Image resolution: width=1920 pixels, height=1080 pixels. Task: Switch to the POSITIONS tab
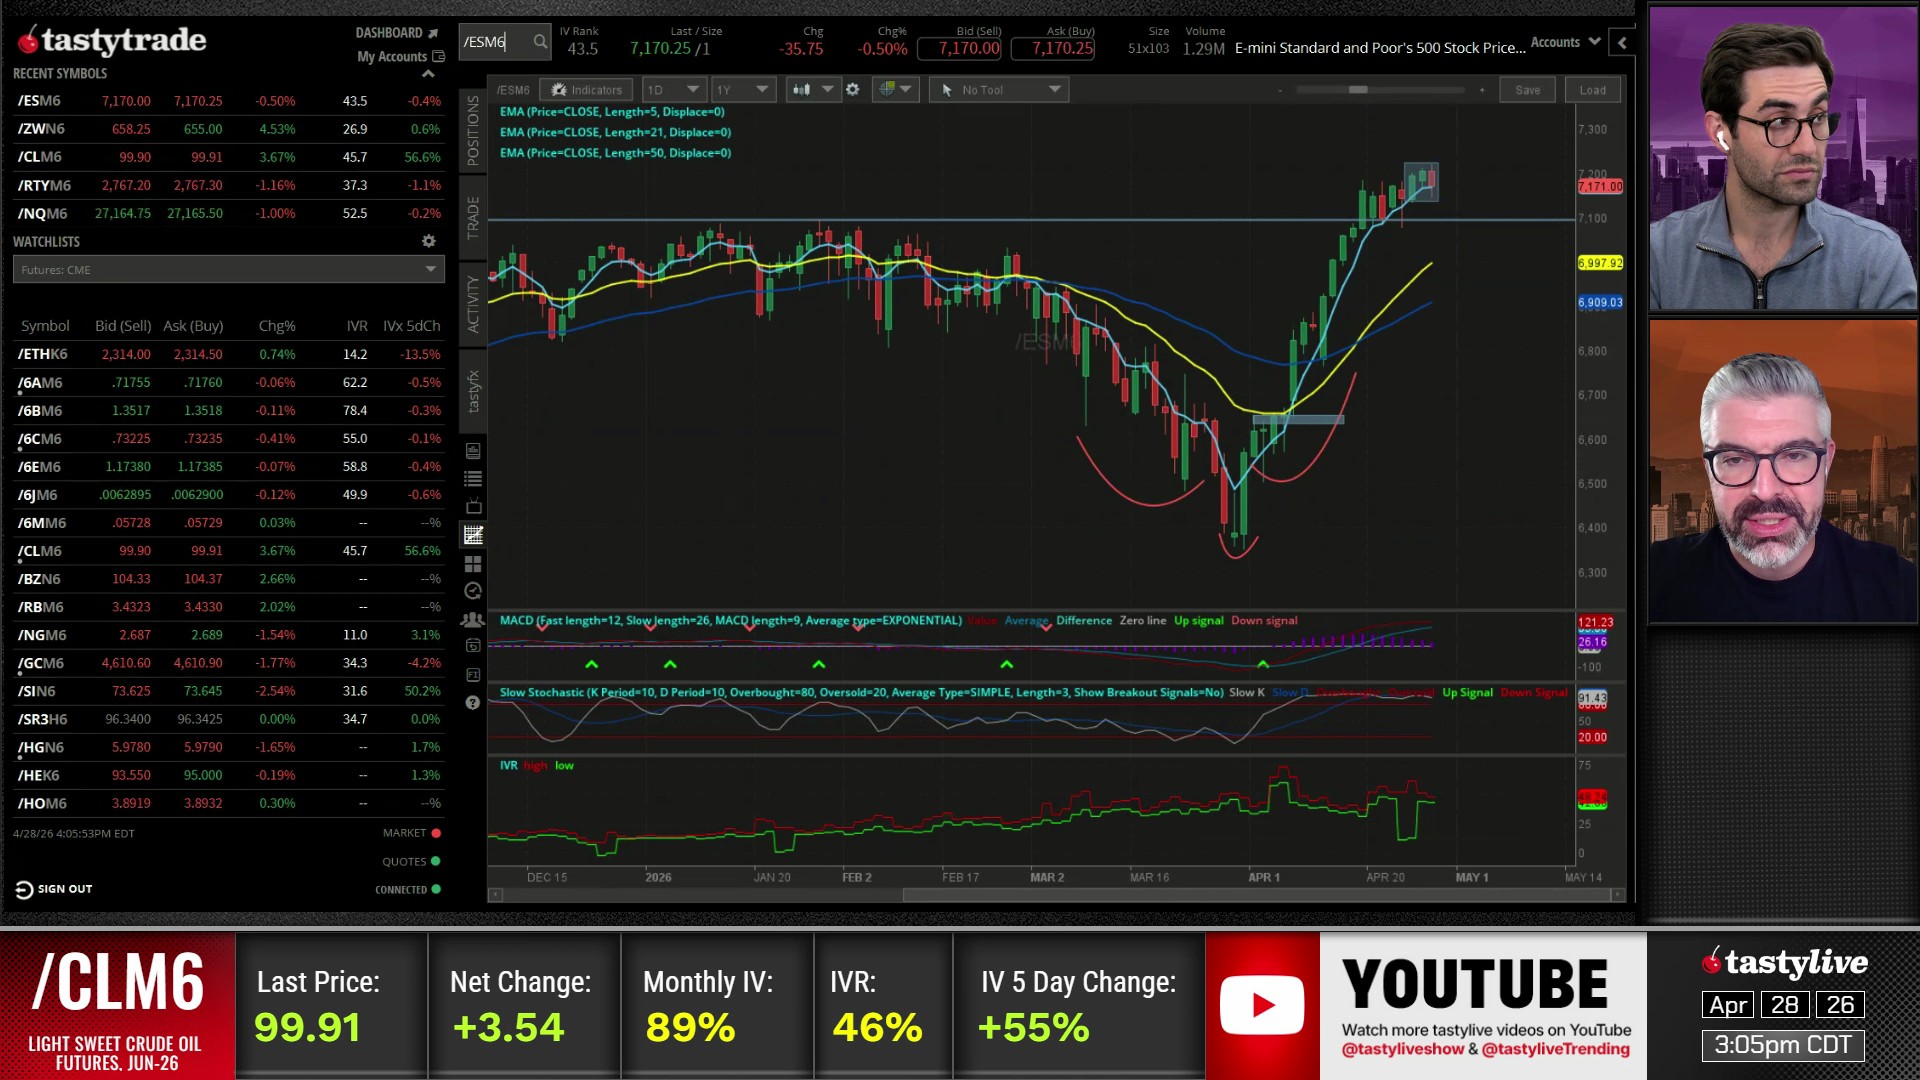click(473, 131)
